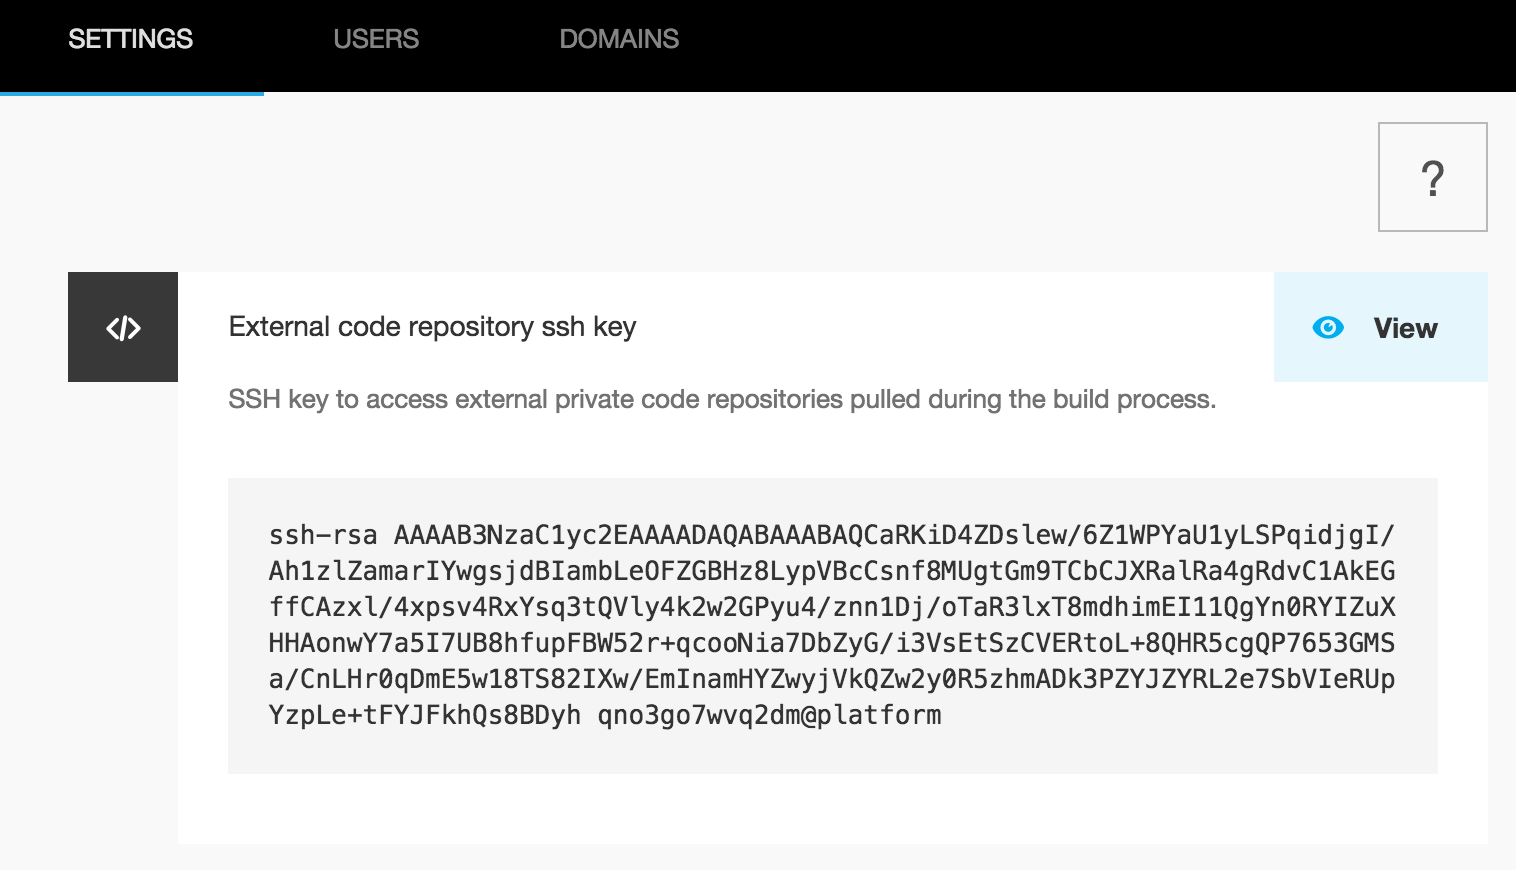Viewport: 1516px width, 870px height.
Task: Click the empty black bar right of DOMAINS
Action: [x=1100, y=45]
